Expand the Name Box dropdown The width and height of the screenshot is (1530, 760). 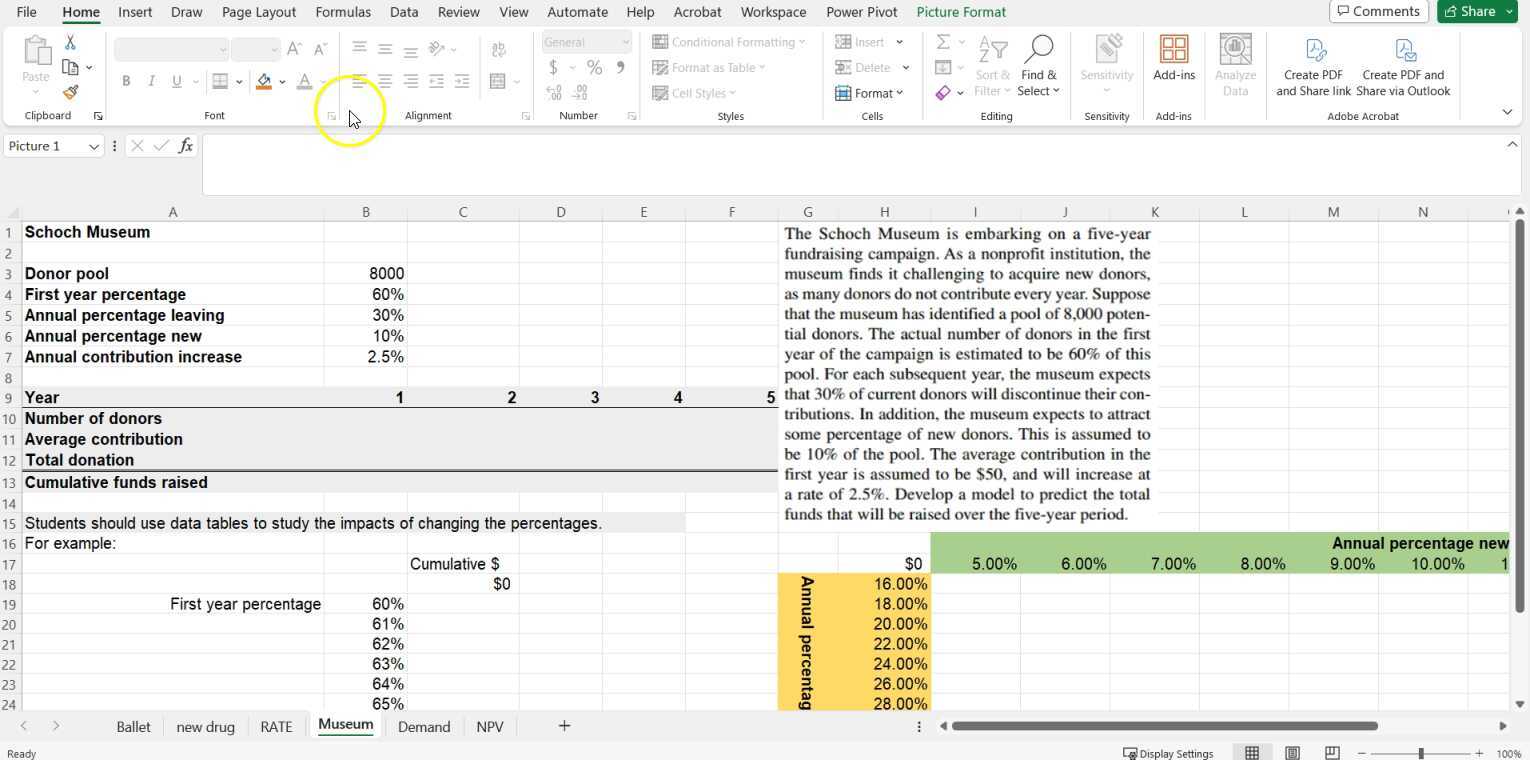[x=92, y=146]
